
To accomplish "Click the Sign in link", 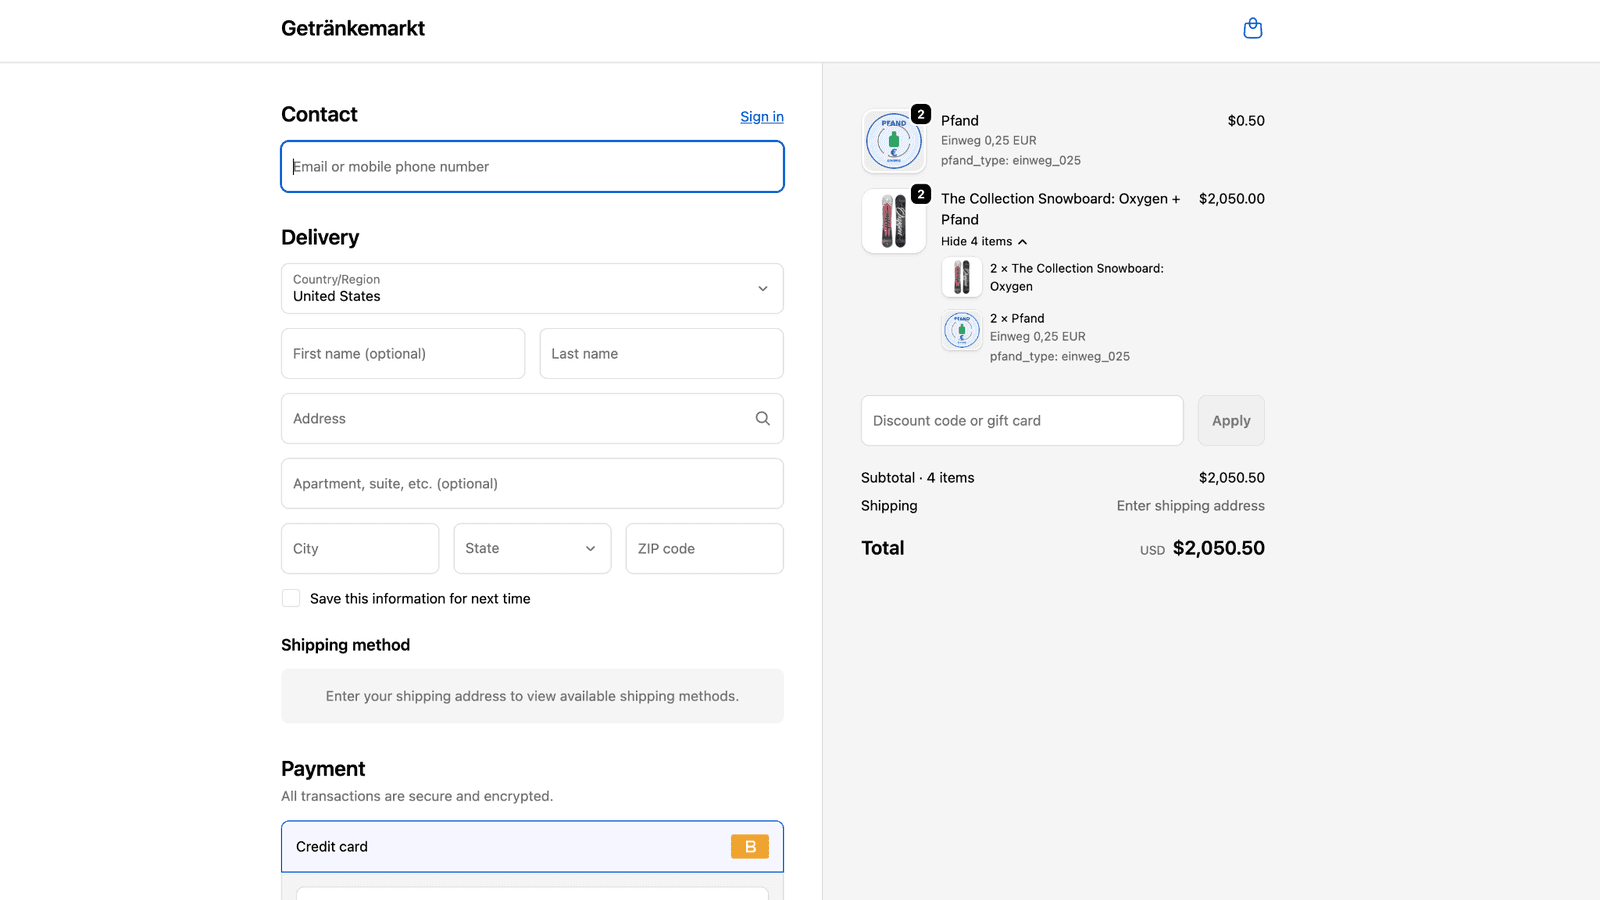I will tap(761, 116).
